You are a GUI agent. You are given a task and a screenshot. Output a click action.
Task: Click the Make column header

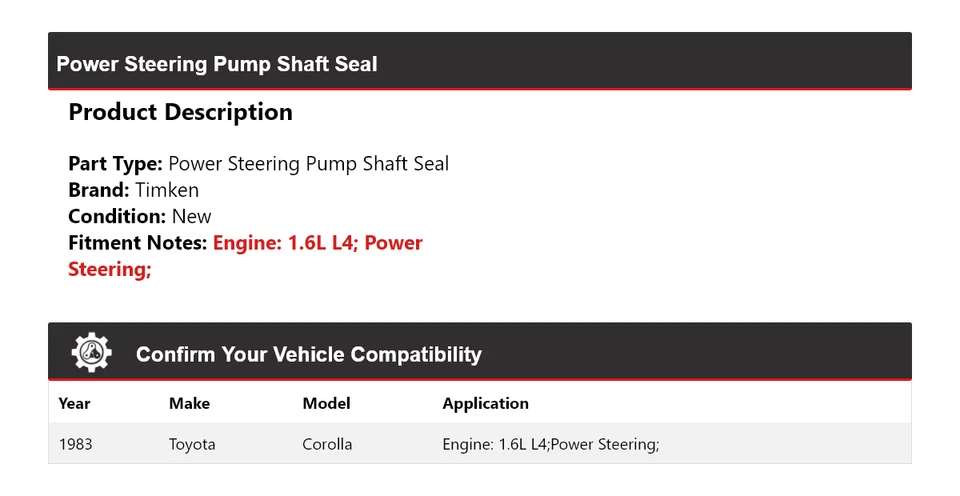pos(189,404)
